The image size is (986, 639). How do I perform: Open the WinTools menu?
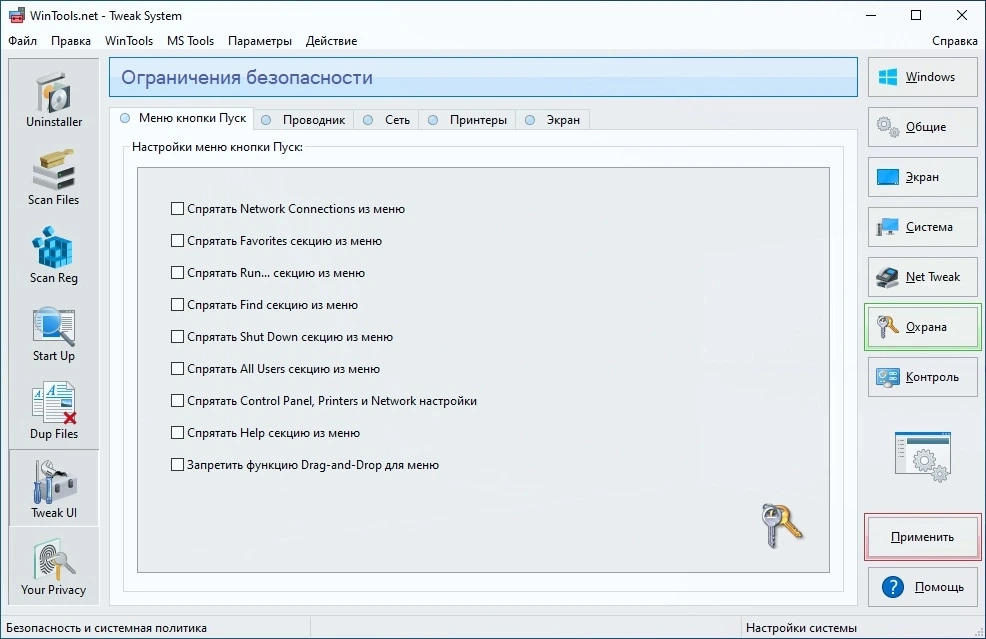coord(129,41)
